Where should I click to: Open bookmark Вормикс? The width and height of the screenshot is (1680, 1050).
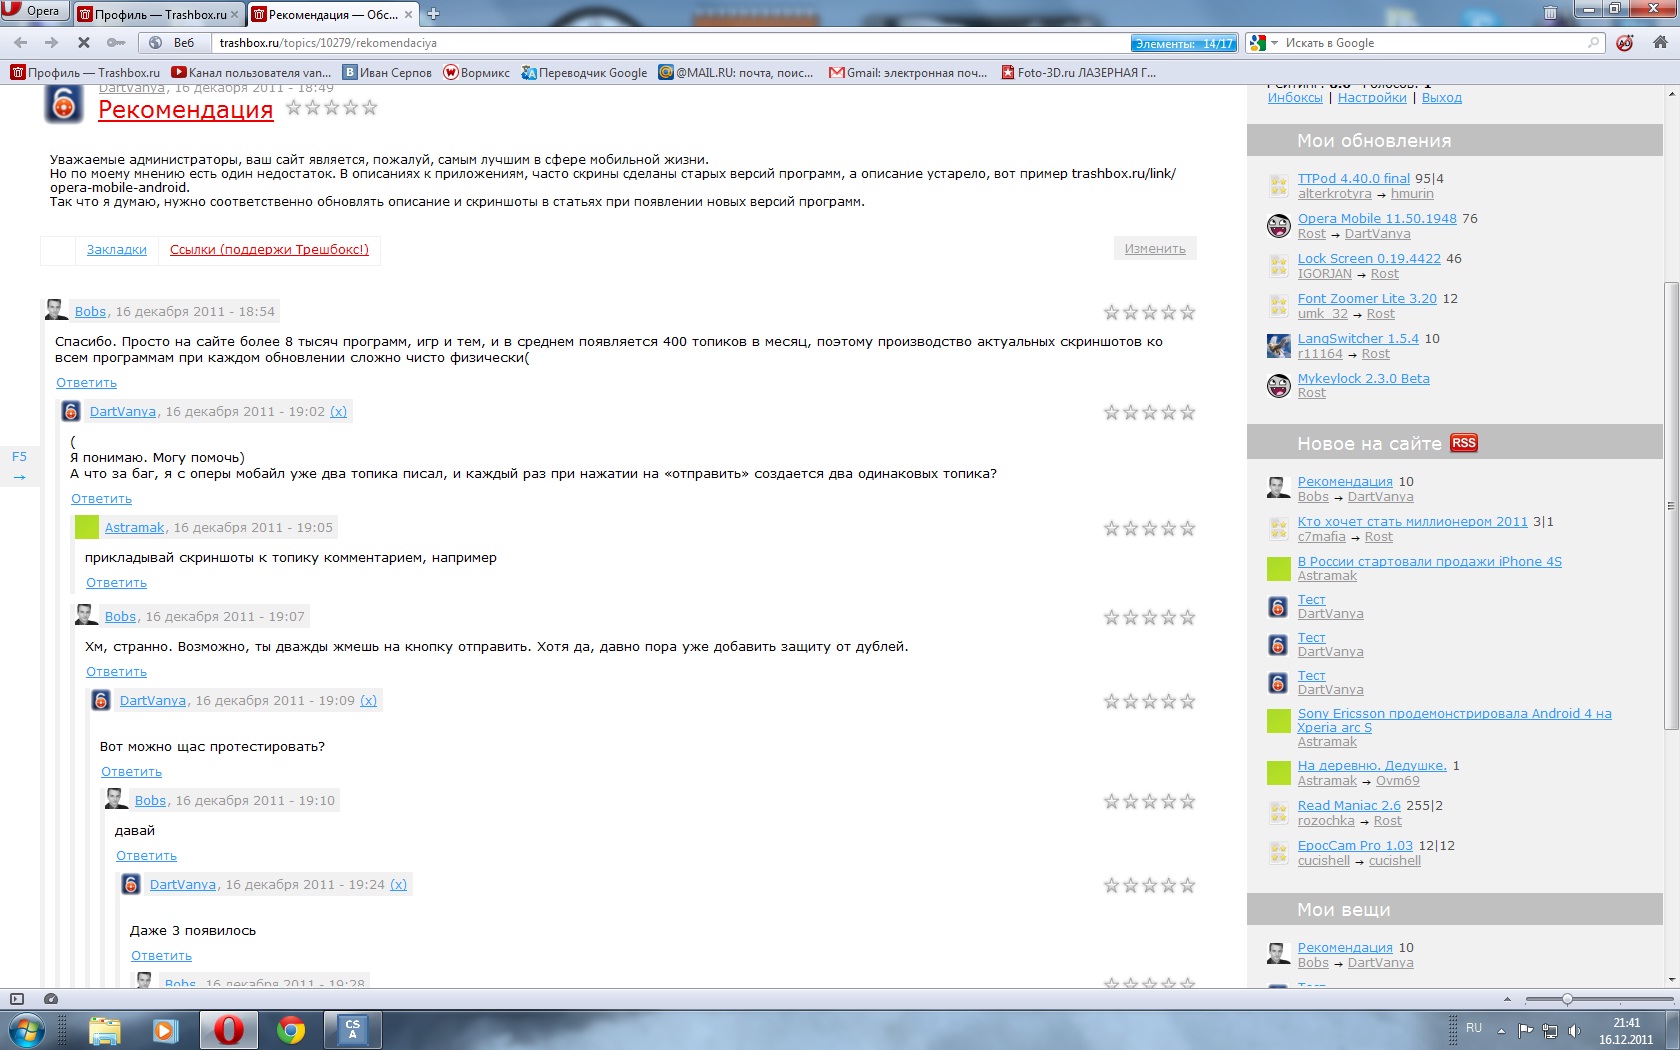477,72
